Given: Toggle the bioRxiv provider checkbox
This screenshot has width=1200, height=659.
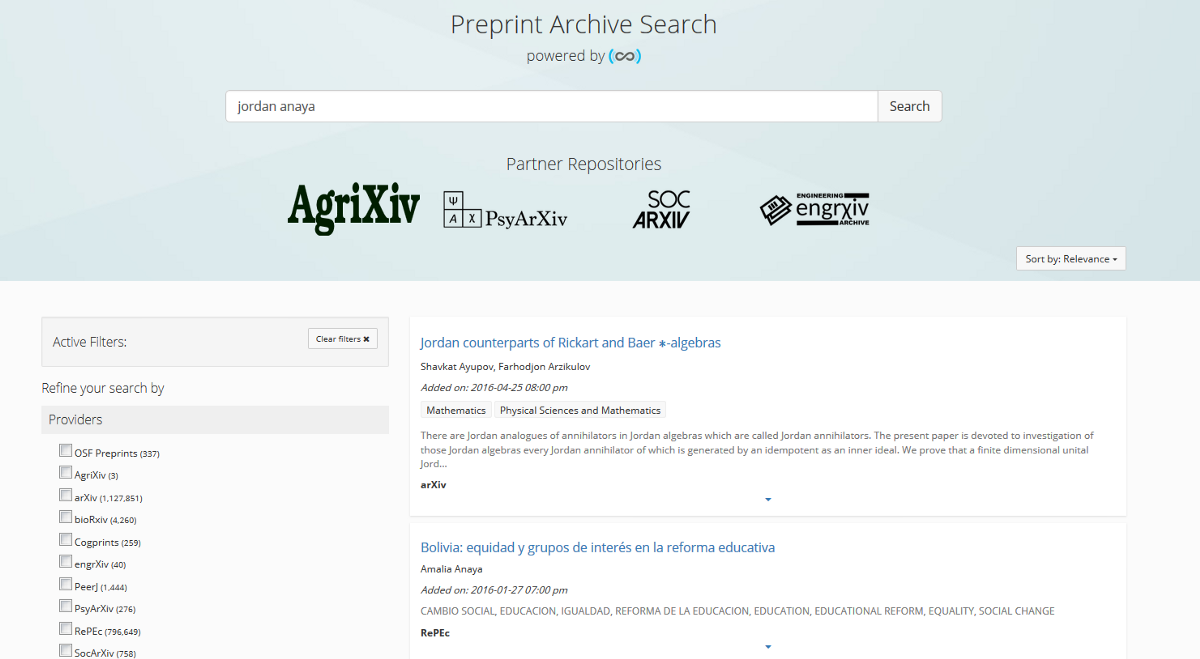Looking at the screenshot, I should coord(66,517).
